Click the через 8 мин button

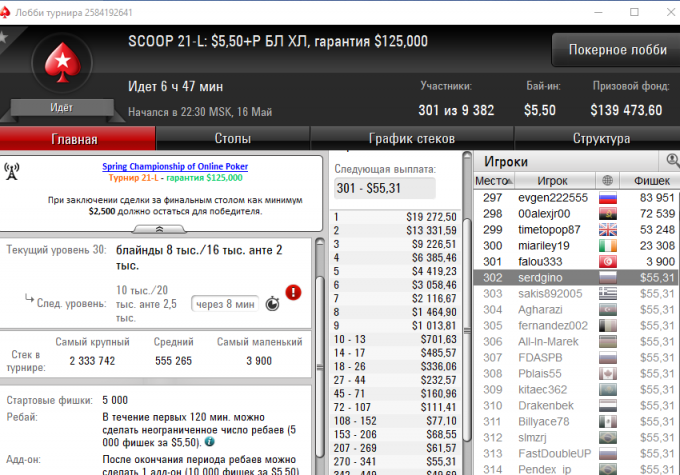pos(225,304)
